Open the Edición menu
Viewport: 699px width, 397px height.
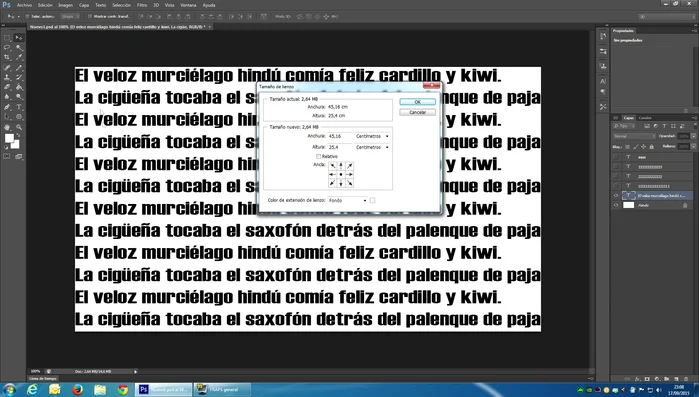pyautogui.click(x=45, y=5)
